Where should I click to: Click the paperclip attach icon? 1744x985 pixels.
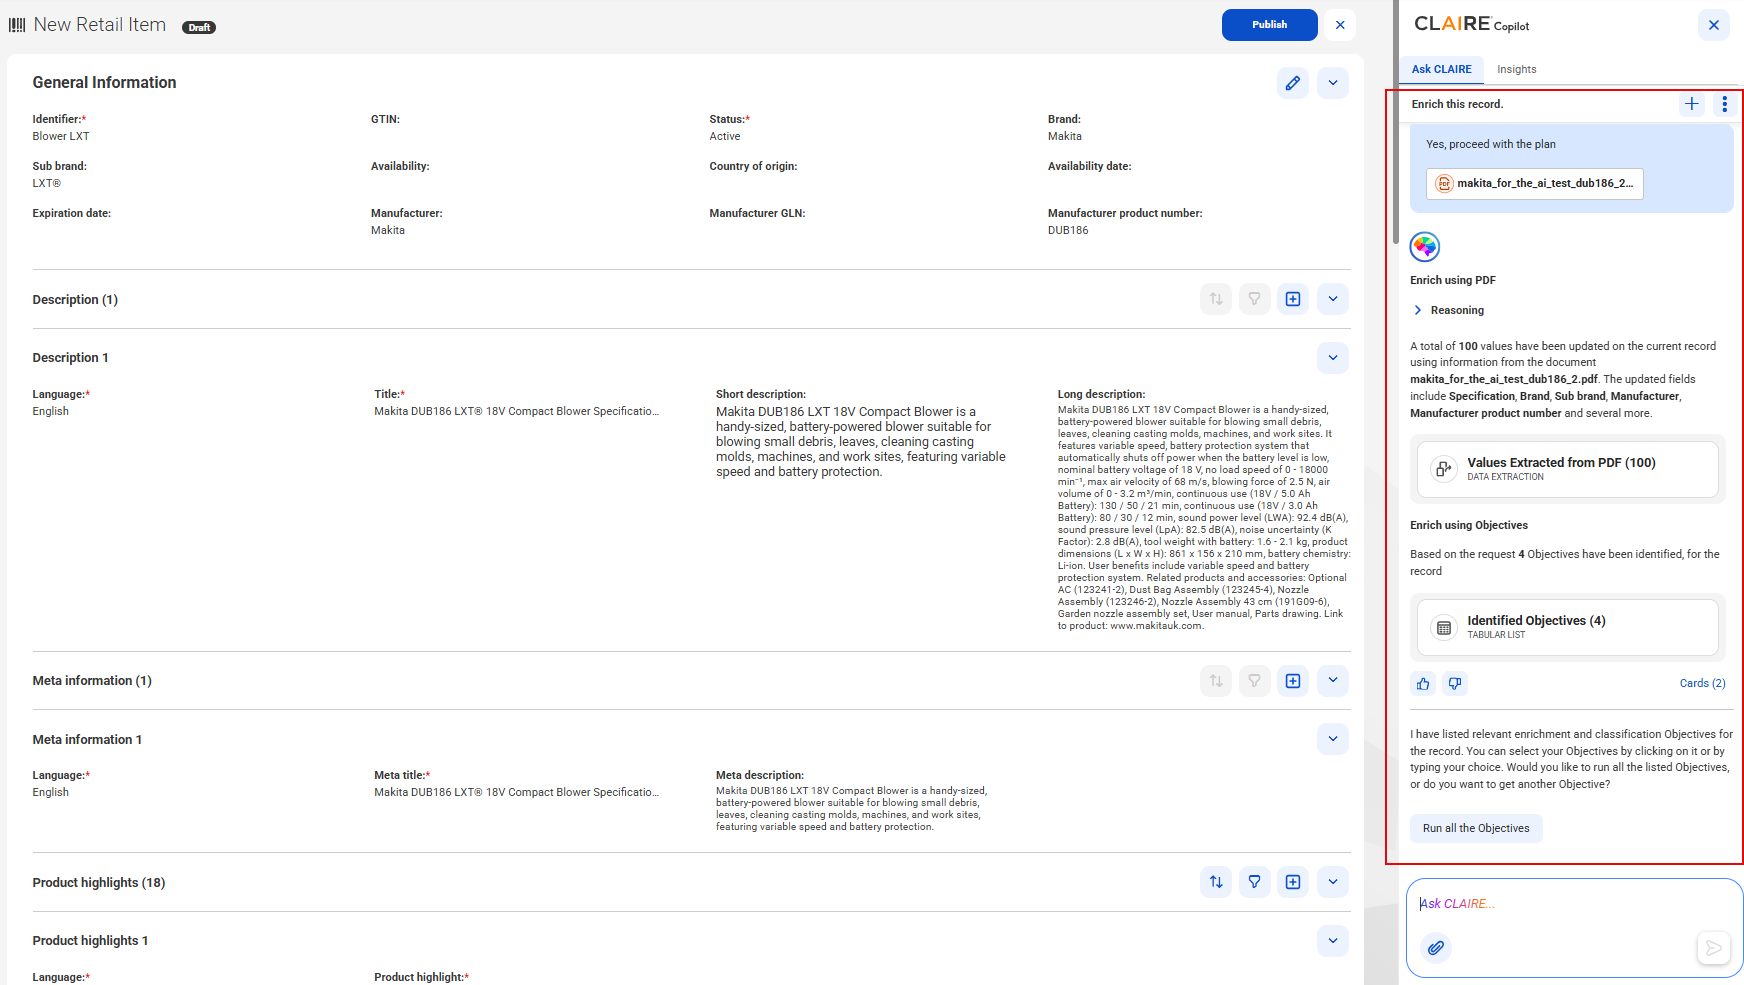(1435, 948)
